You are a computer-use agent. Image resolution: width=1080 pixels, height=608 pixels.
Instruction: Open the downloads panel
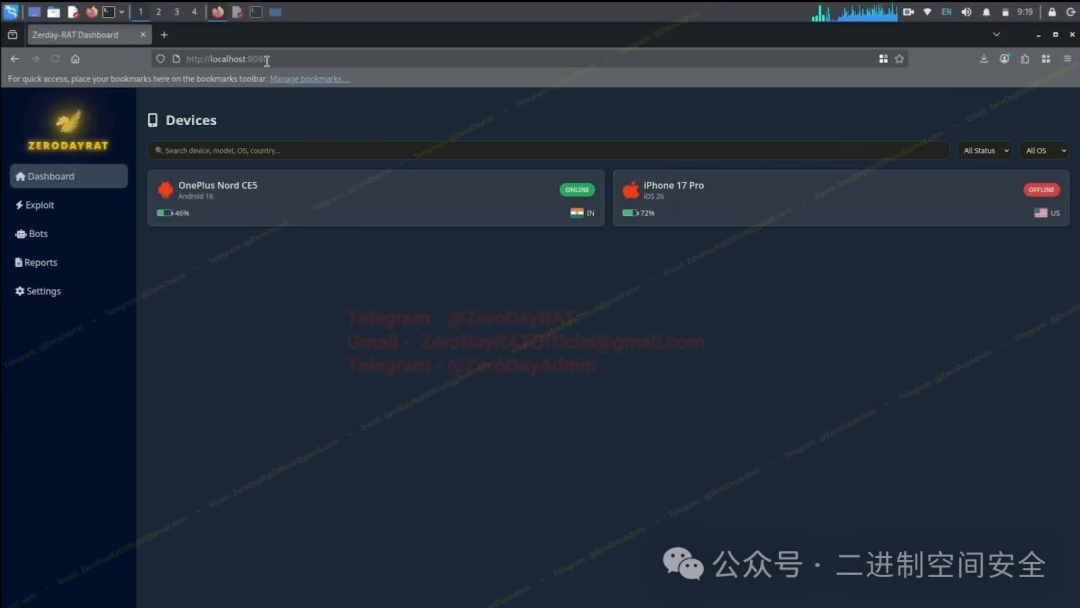point(984,59)
